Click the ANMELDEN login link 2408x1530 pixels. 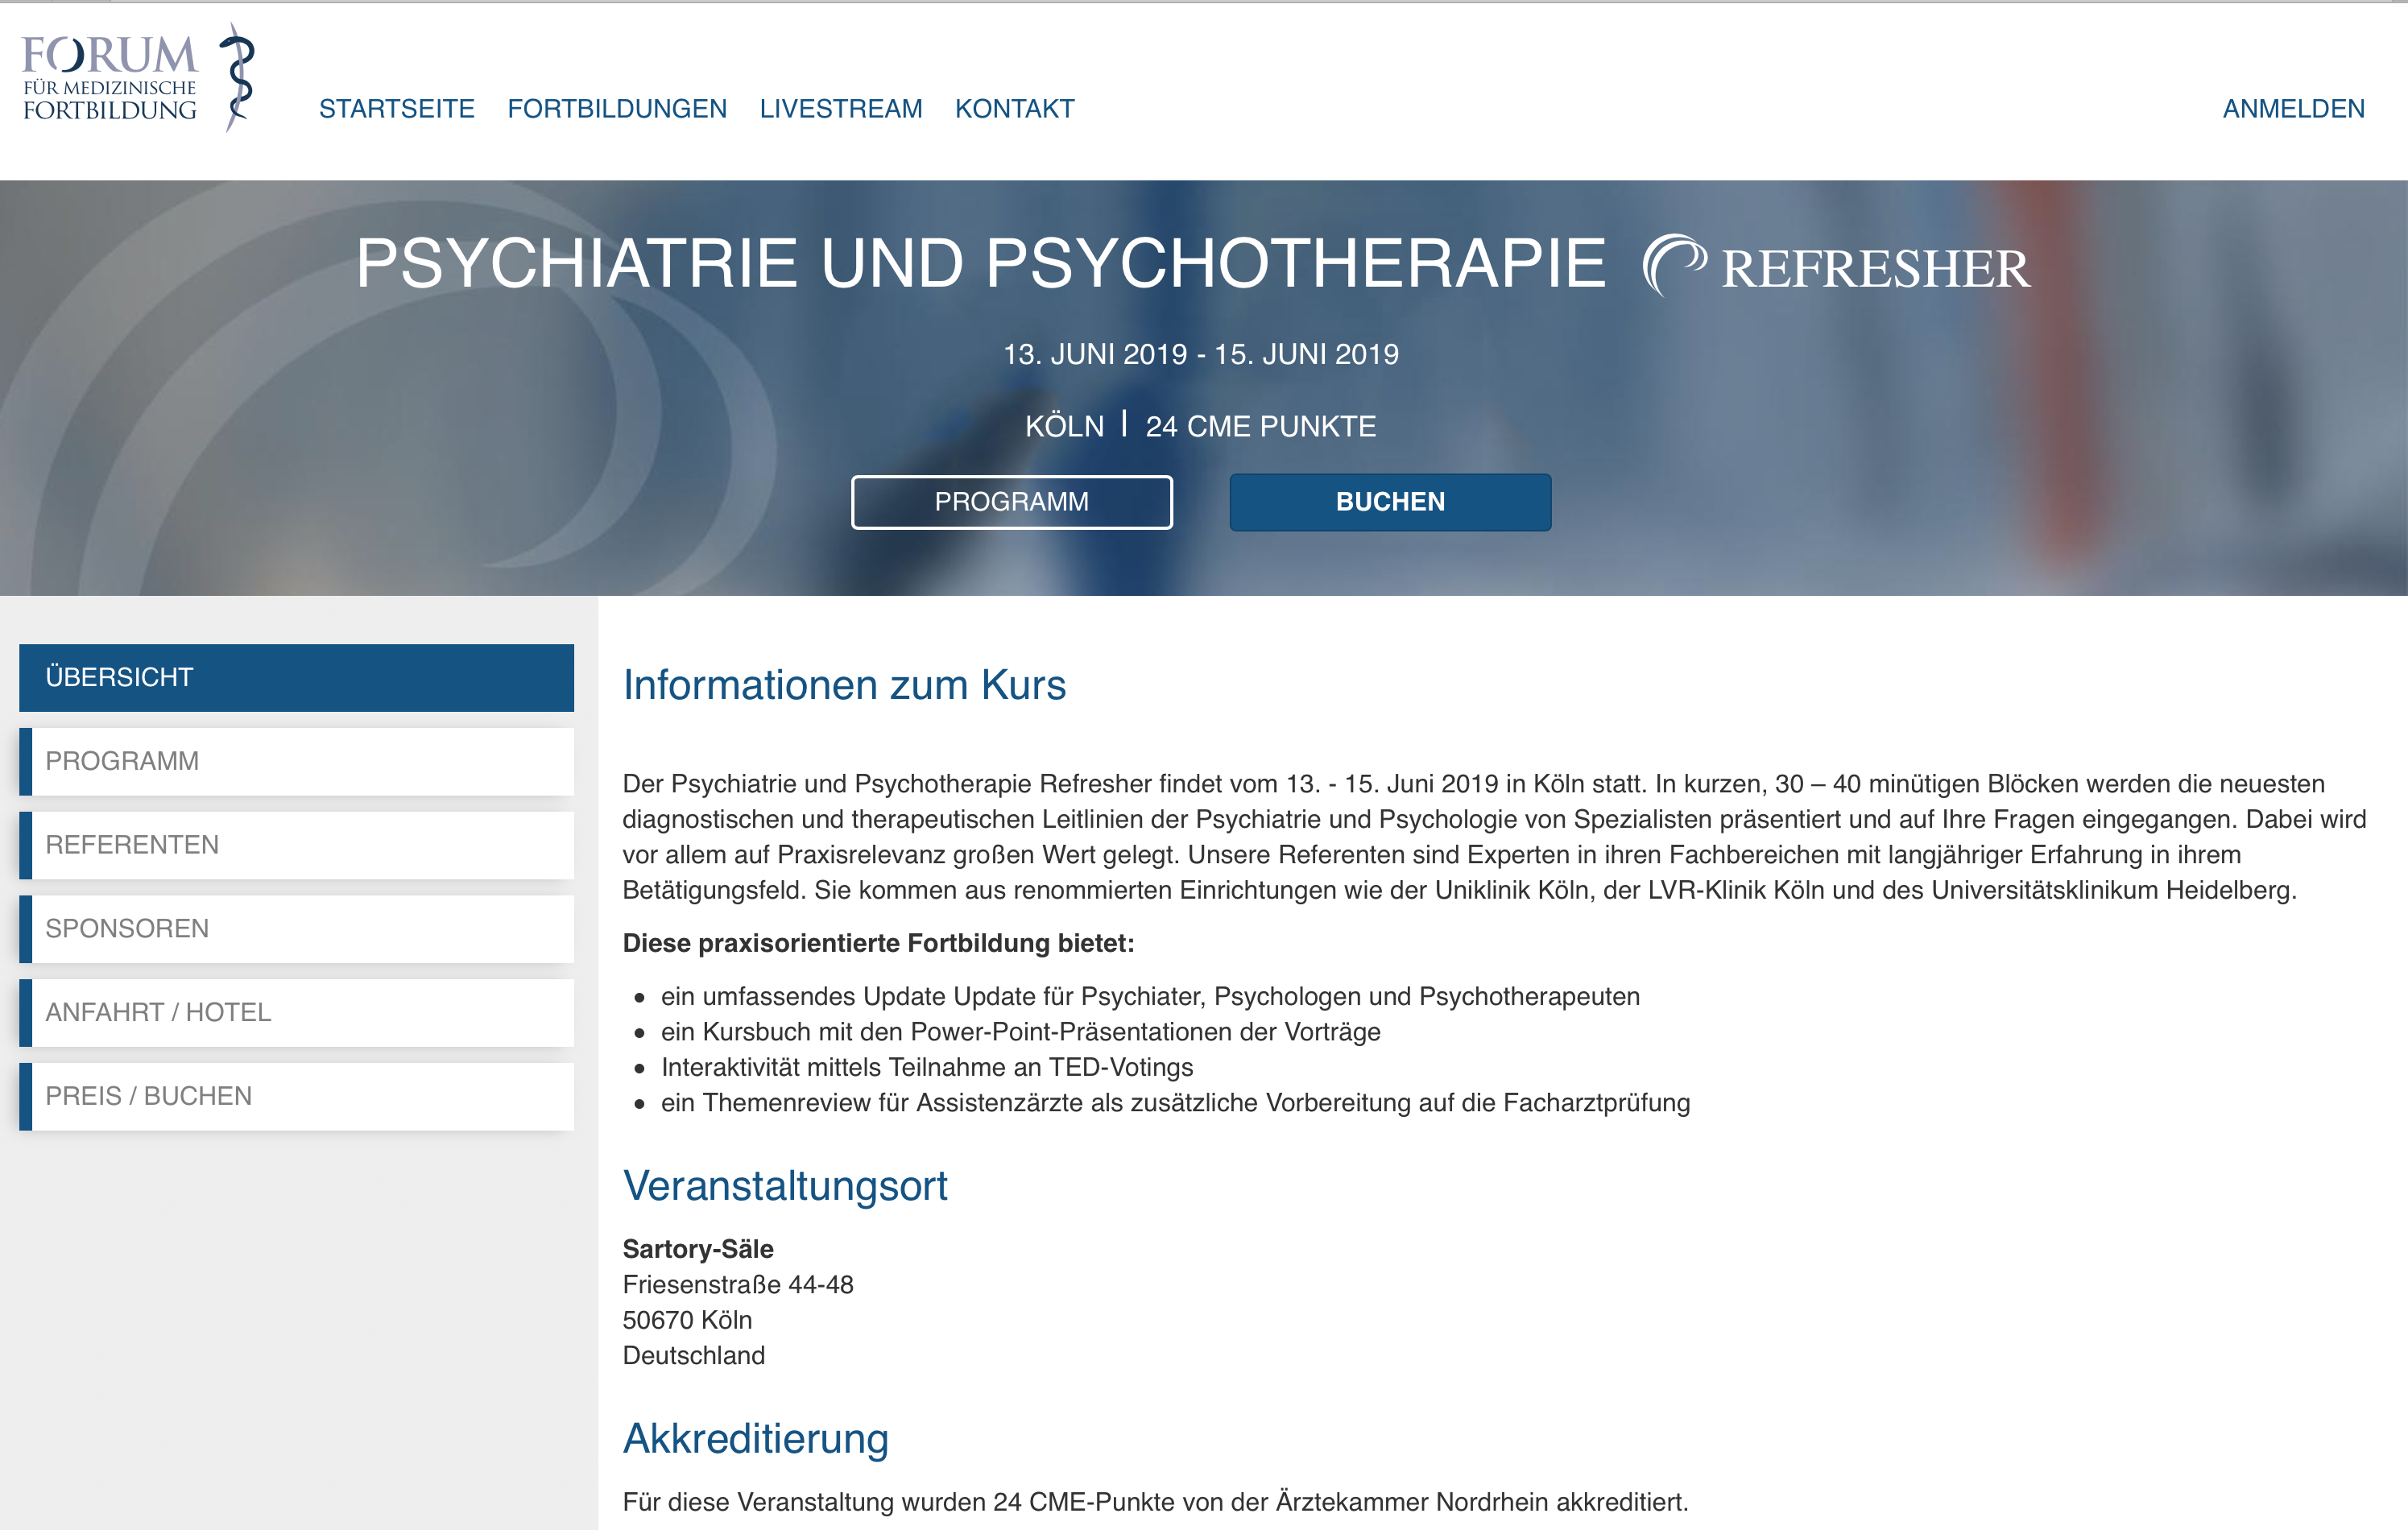coord(2293,109)
